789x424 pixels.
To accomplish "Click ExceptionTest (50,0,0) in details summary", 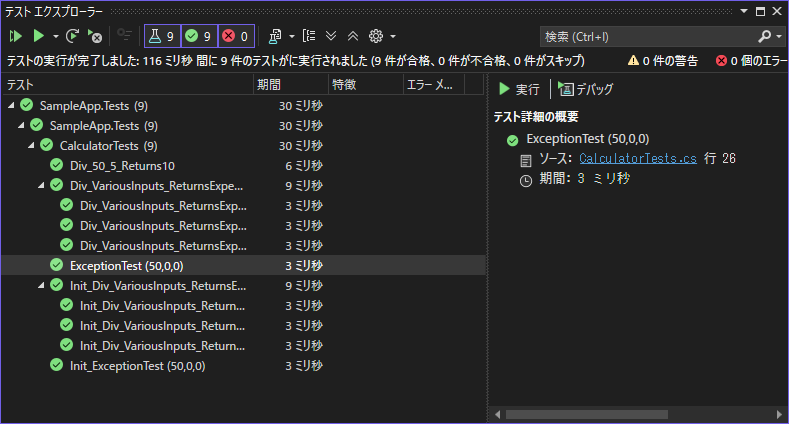I will point(588,139).
